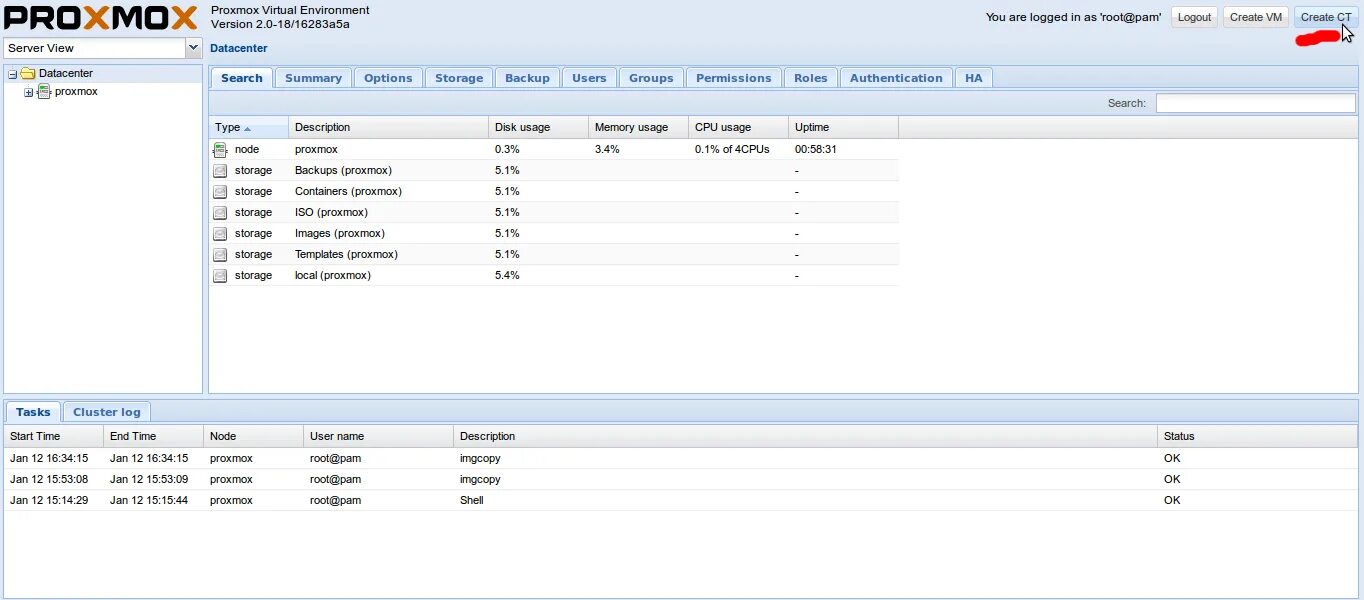Screen dimensions: 1364x600
Task: Open the HA tab
Action: pyautogui.click(x=974, y=78)
